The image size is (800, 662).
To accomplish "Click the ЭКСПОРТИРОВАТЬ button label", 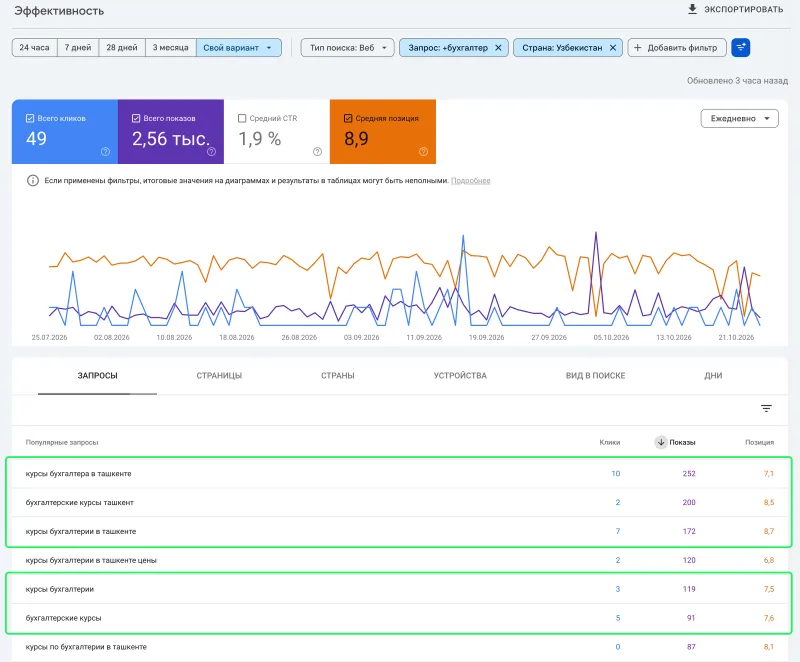I will (x=743, y=9).
